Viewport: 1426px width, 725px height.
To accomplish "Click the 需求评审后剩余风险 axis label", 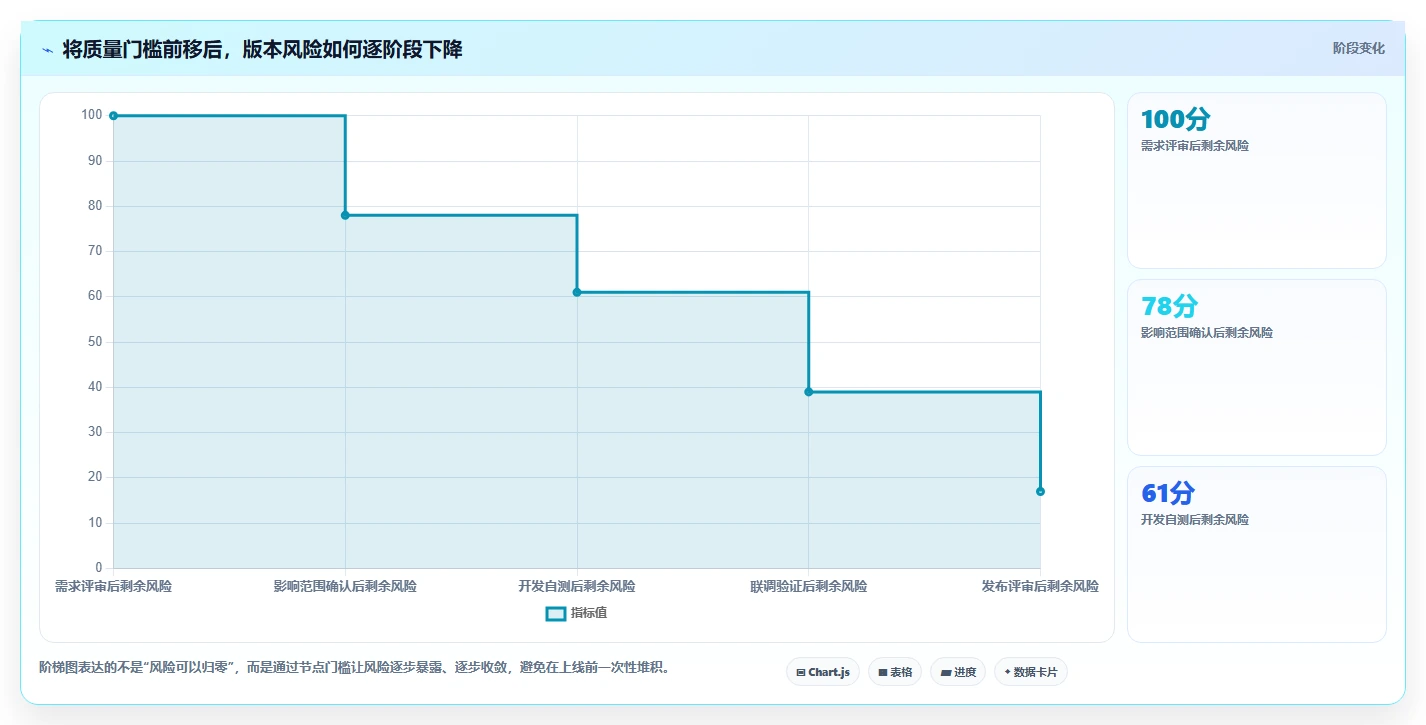I will click(x=113, y=586).
